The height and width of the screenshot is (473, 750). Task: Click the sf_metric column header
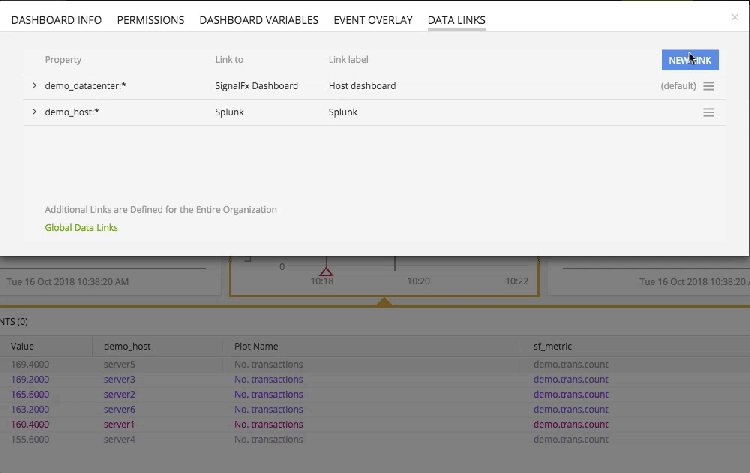pyautogui.click(x=556, y=346)
